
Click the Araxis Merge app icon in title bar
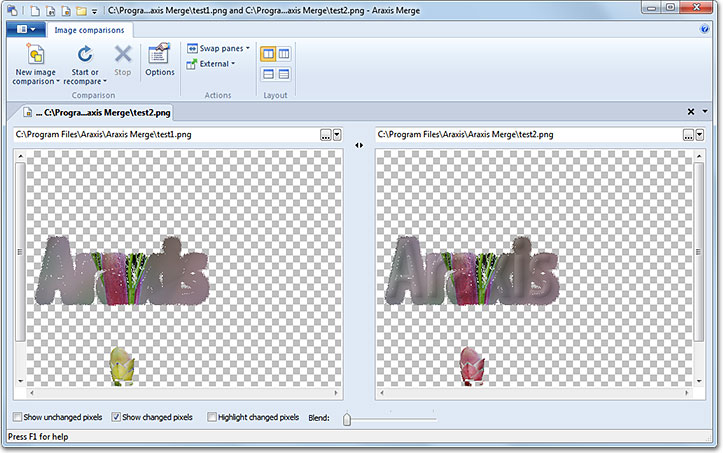[12, 10]
